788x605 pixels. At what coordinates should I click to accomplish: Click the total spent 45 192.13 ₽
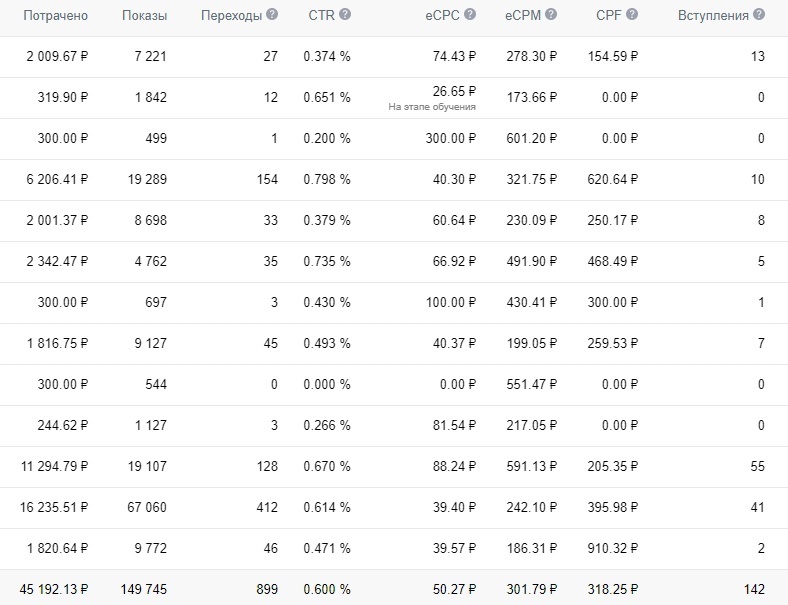pyautogui.click(x=47, y=588)
